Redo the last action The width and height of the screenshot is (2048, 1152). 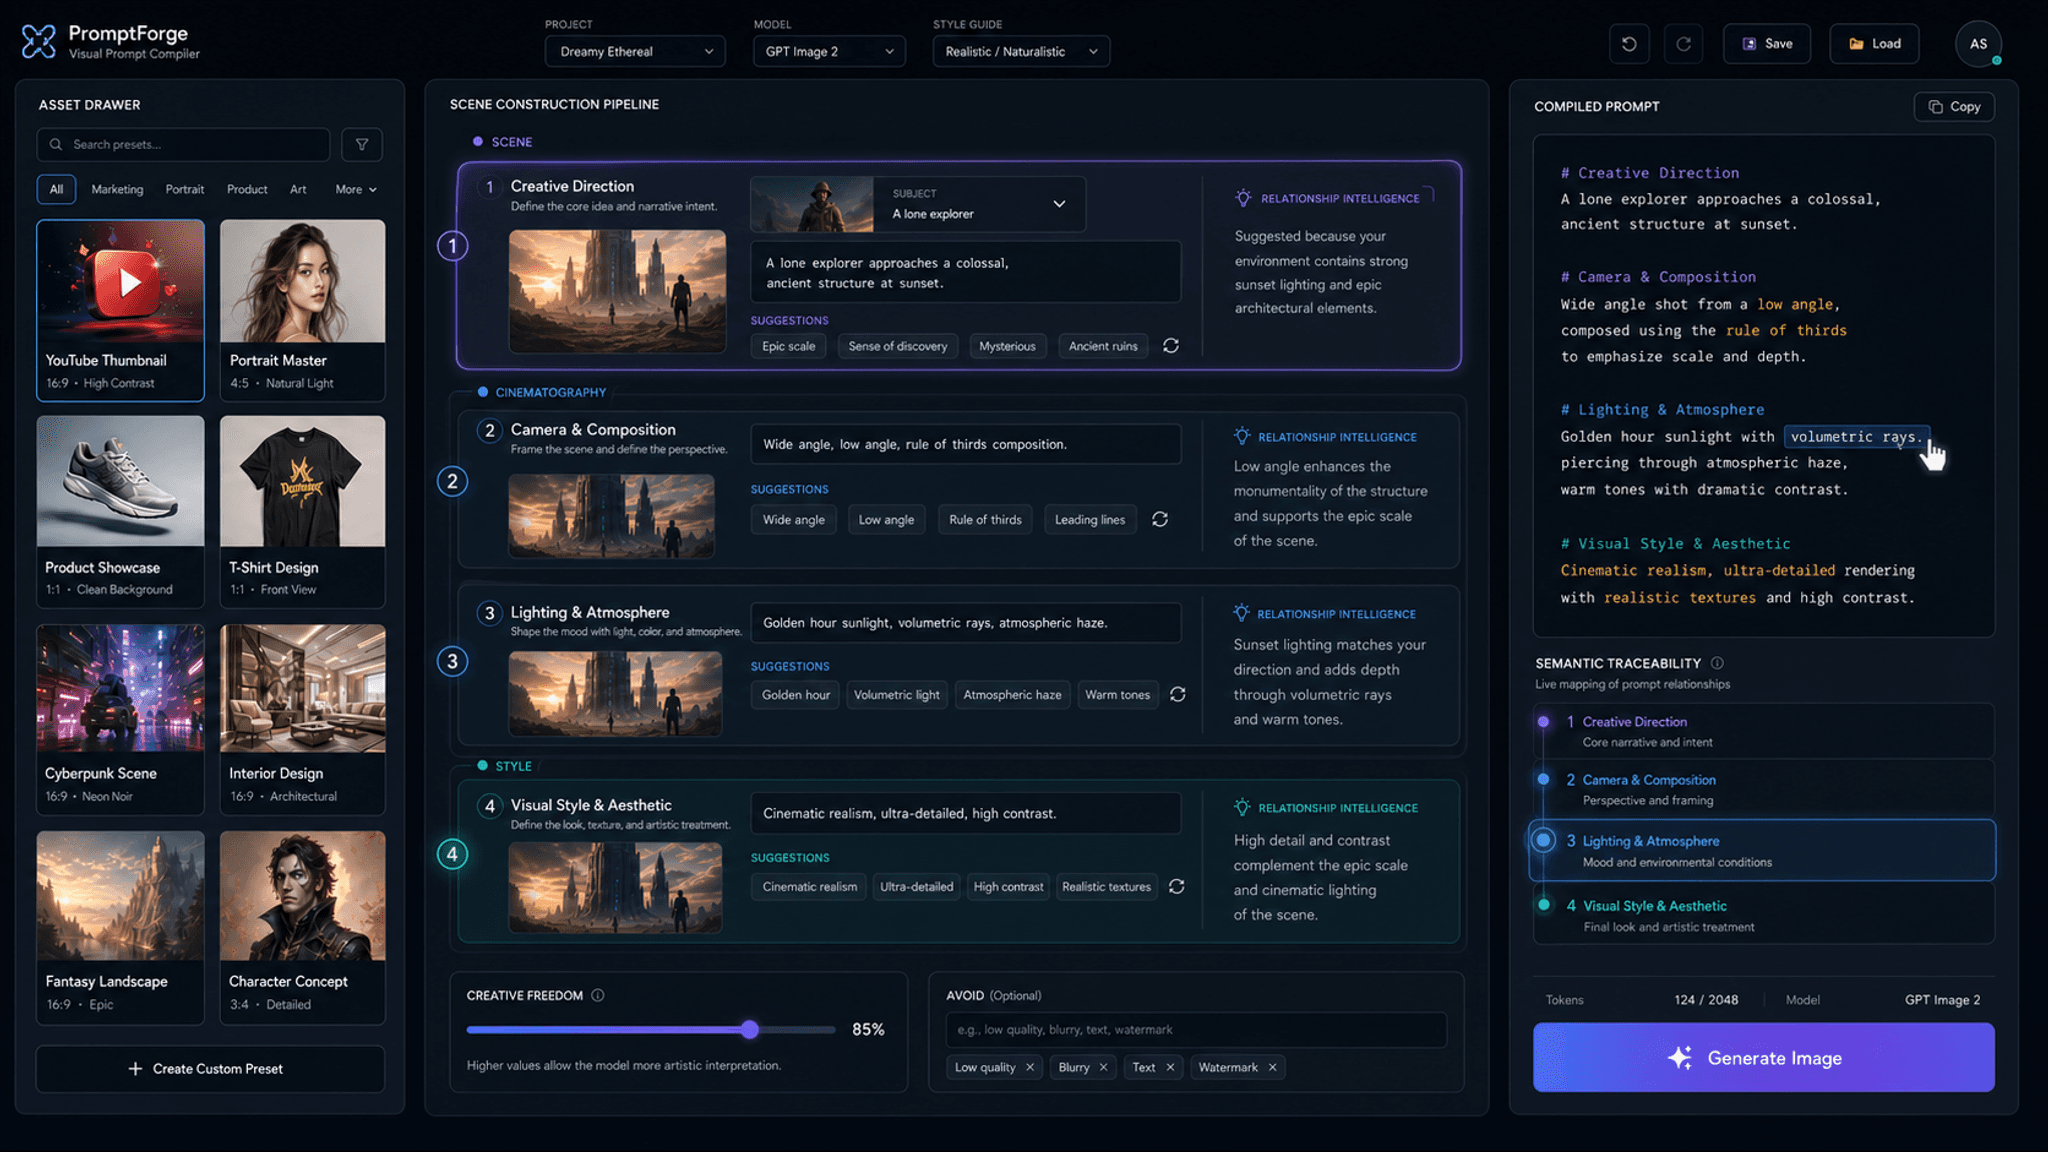1684,44
